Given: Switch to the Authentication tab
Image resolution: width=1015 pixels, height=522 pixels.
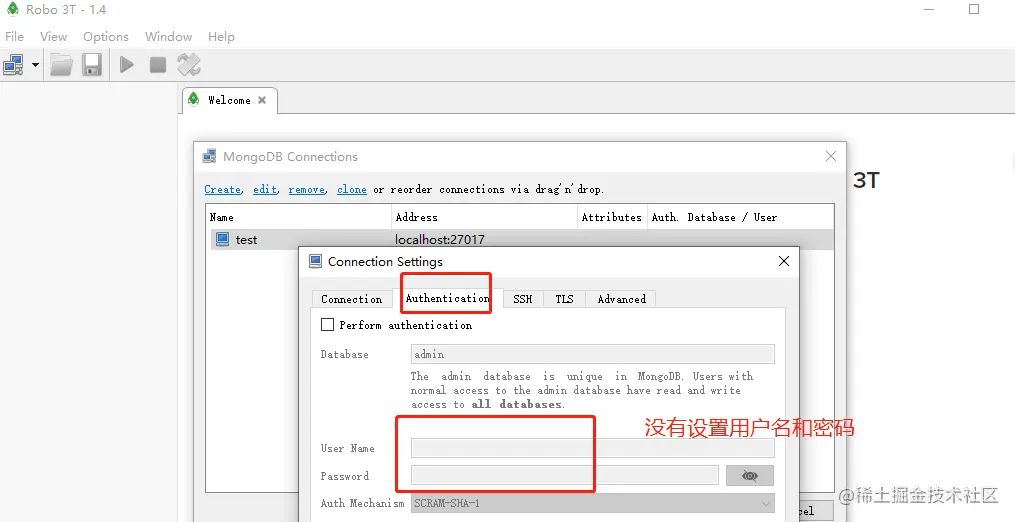Looking at the screenshot, I should (447, 298).
